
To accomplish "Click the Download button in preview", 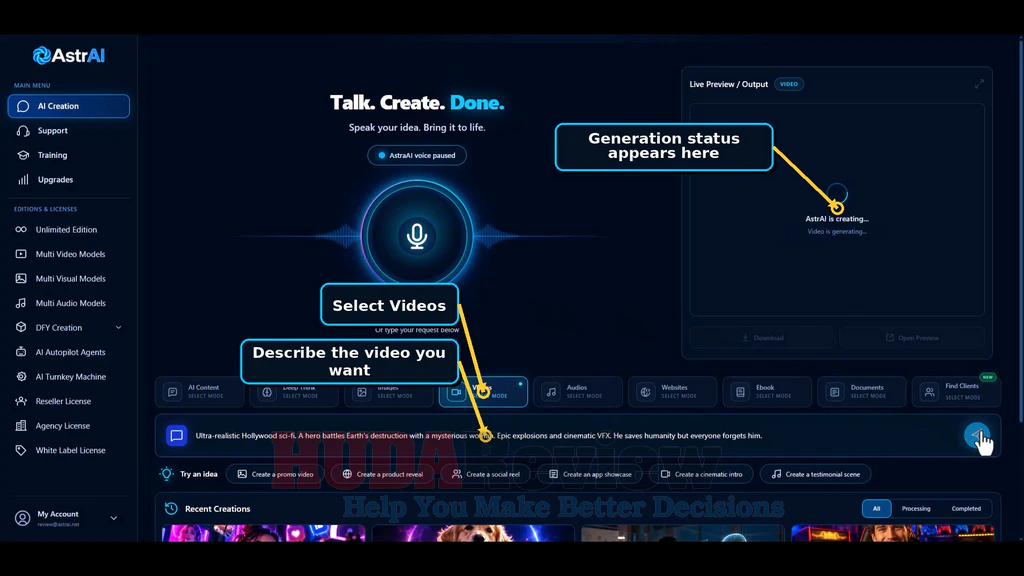I will tap(761, 338).
